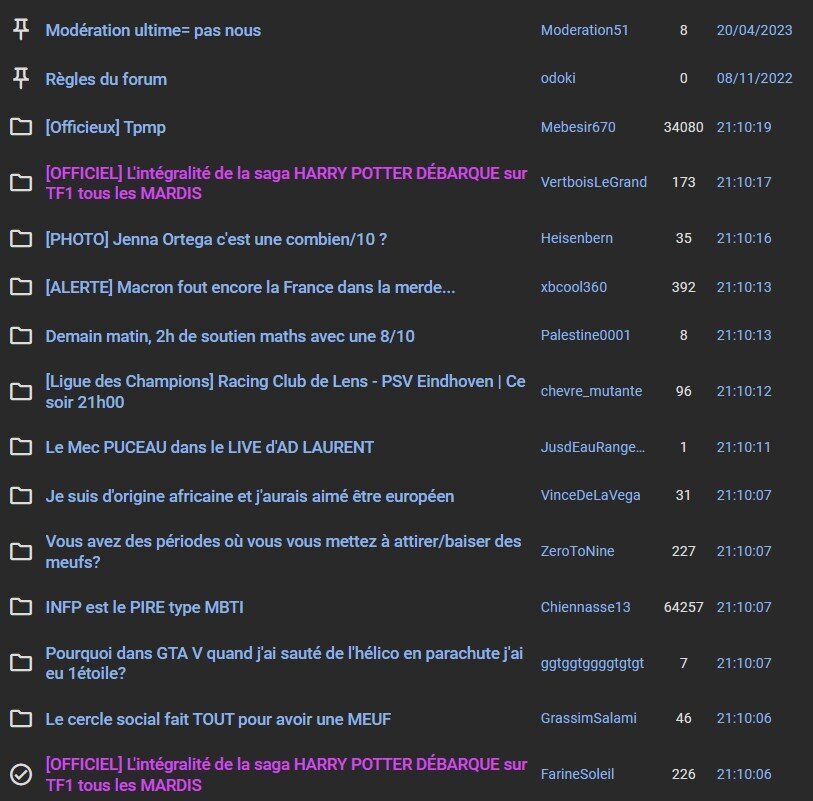This screenshot has height=801, width=813.
Task: View author profile Mebesir670
Action: (578, 127)
